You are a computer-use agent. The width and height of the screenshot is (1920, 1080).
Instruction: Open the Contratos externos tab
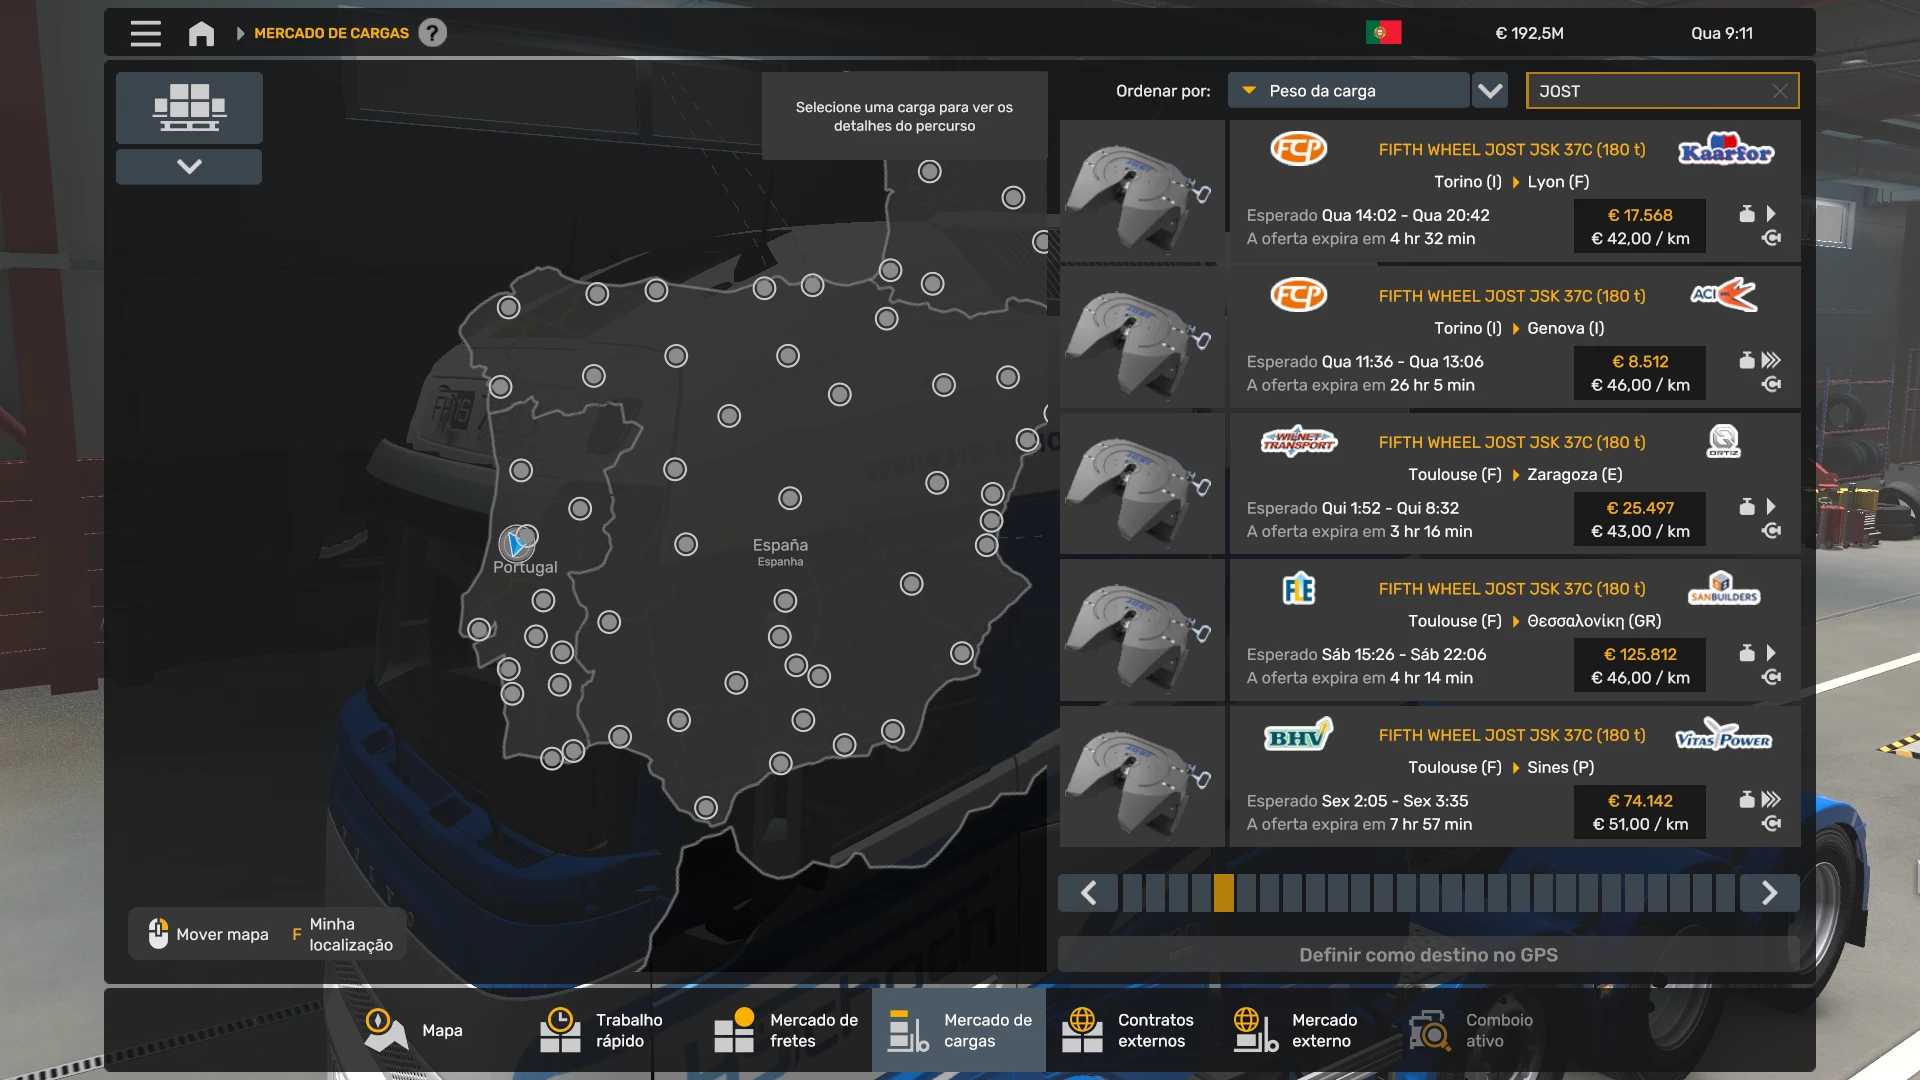pos(1128,1030)
